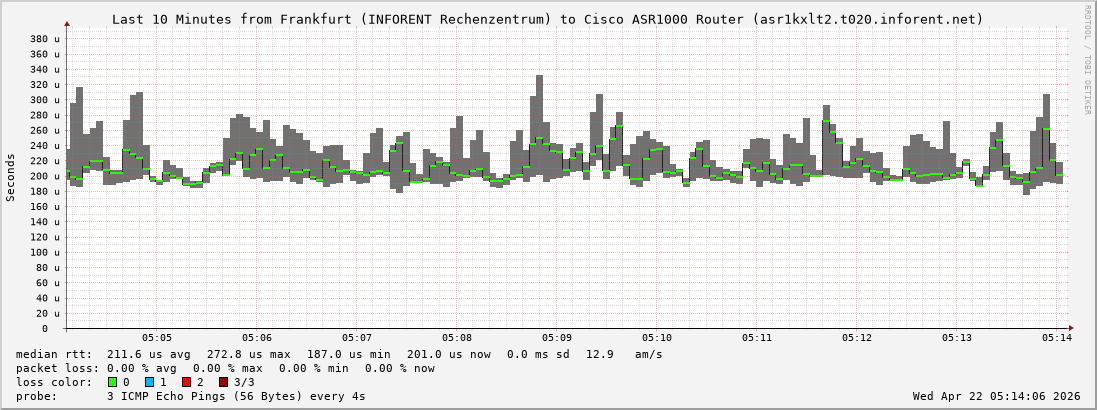Click the graph title mentioning Cisco ASR1000 Router

click(x=547, y=19)
